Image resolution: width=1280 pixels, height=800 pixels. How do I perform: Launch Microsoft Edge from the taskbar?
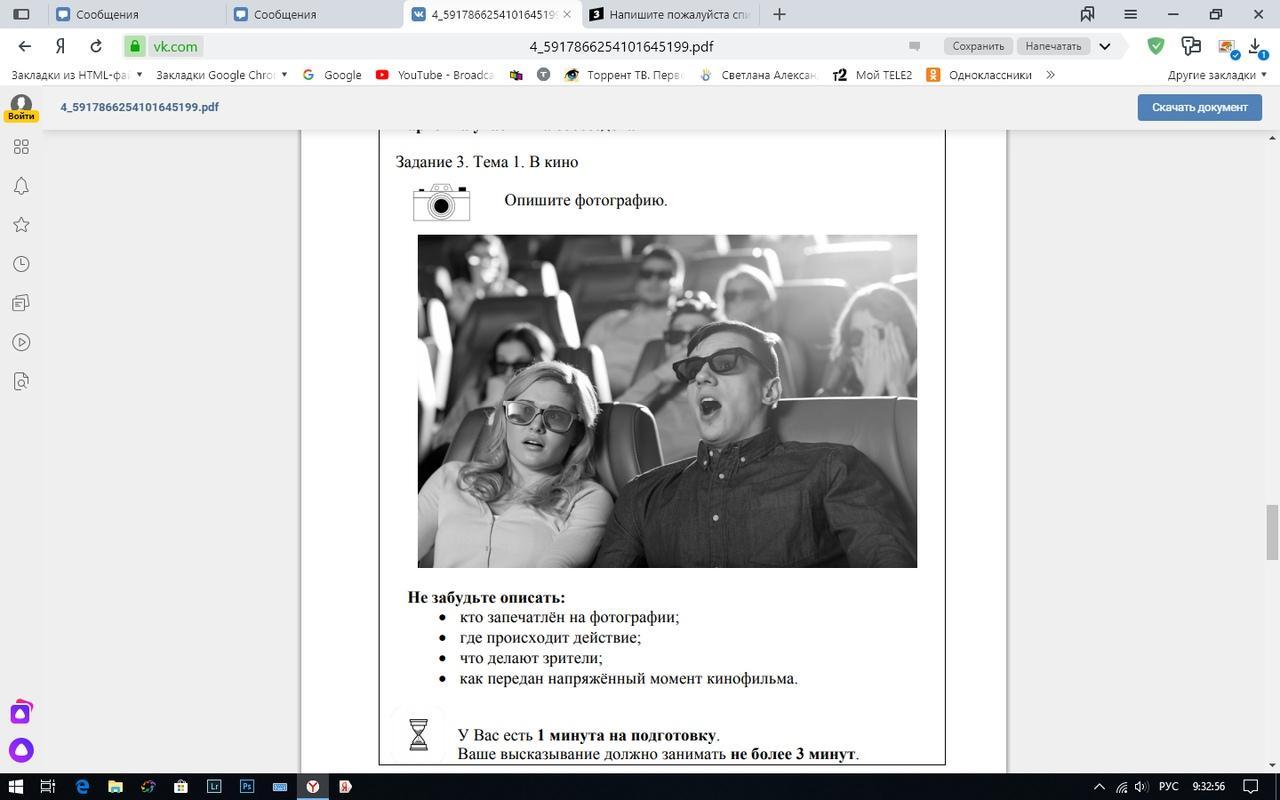click(x=82, y=786)
